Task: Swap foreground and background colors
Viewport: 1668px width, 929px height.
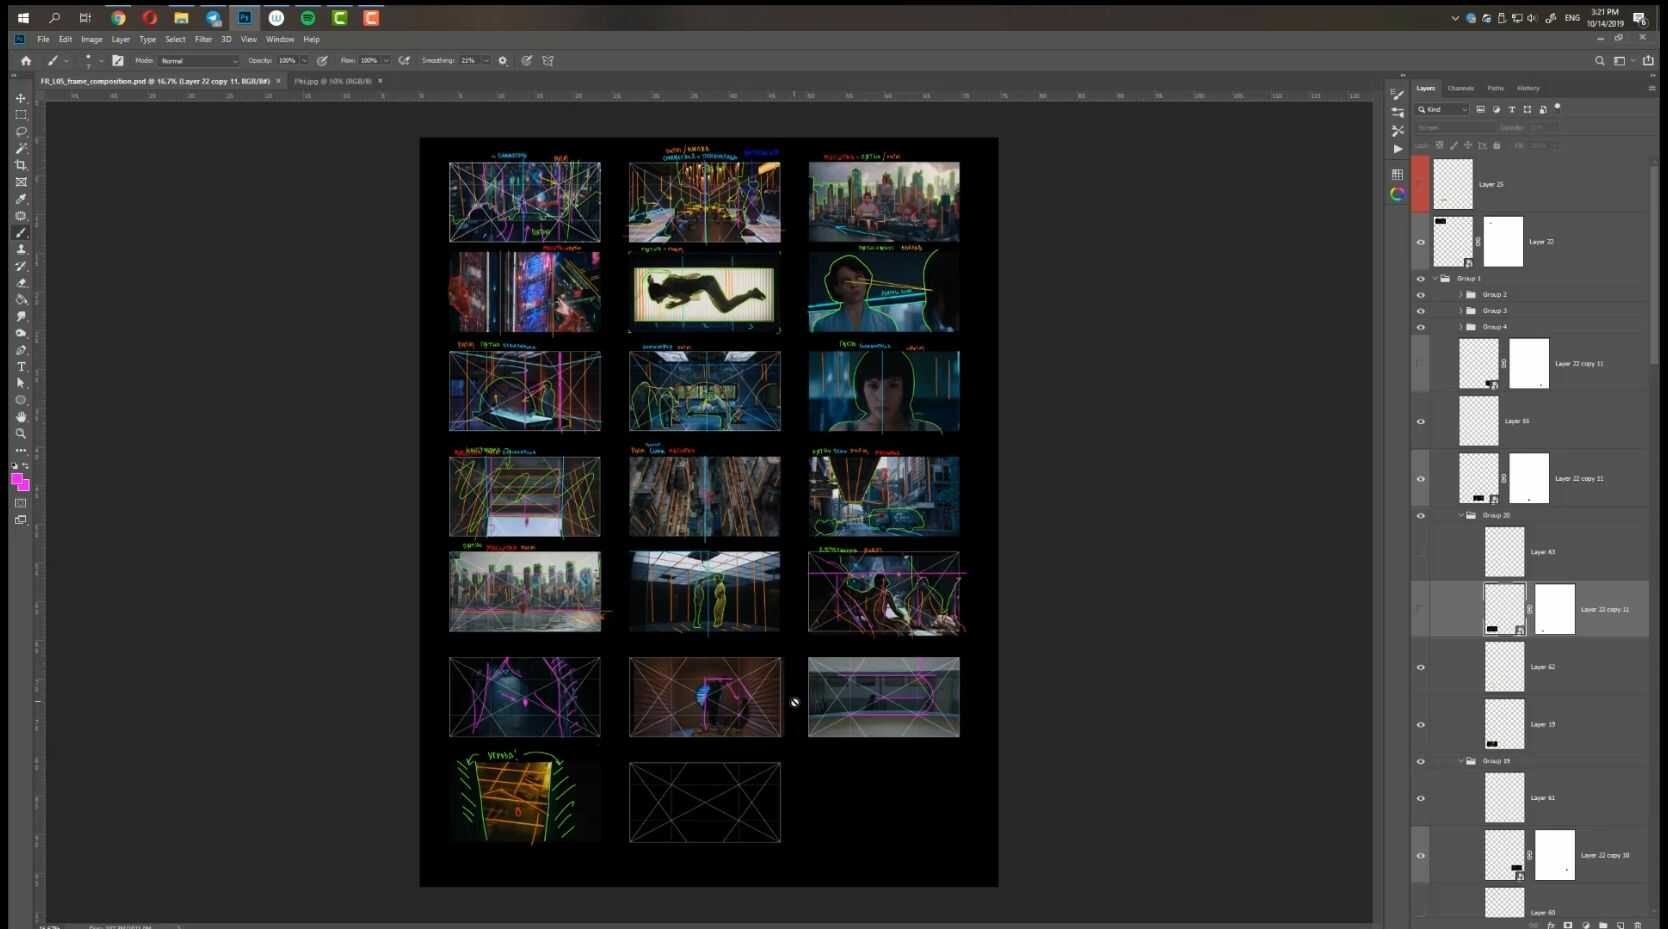Action: pyautogui.click(x=26, y=466)
